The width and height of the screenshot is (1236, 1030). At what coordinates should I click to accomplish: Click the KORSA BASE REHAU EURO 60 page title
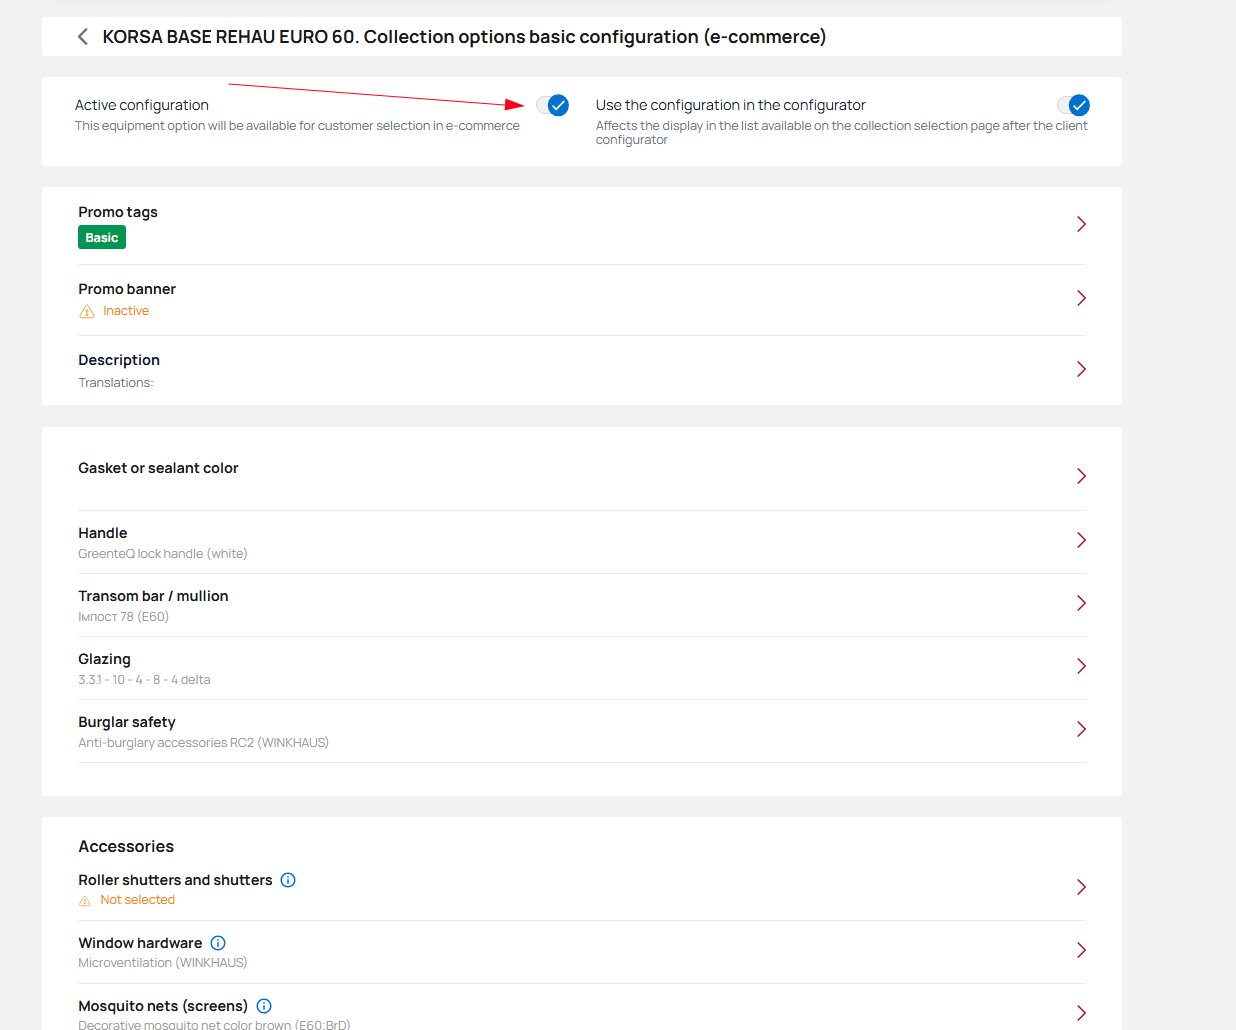click(x=464, y=37)
